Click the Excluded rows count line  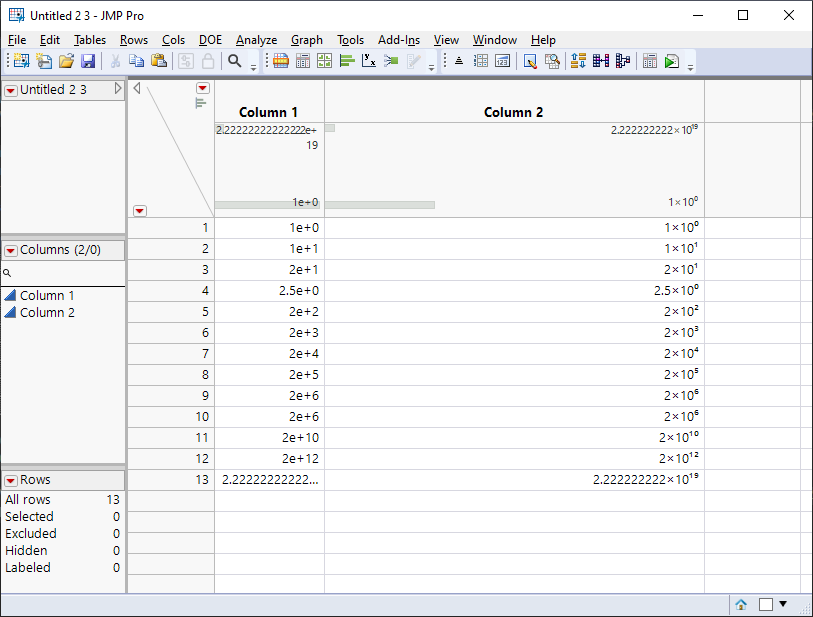[x=62, y=534]
